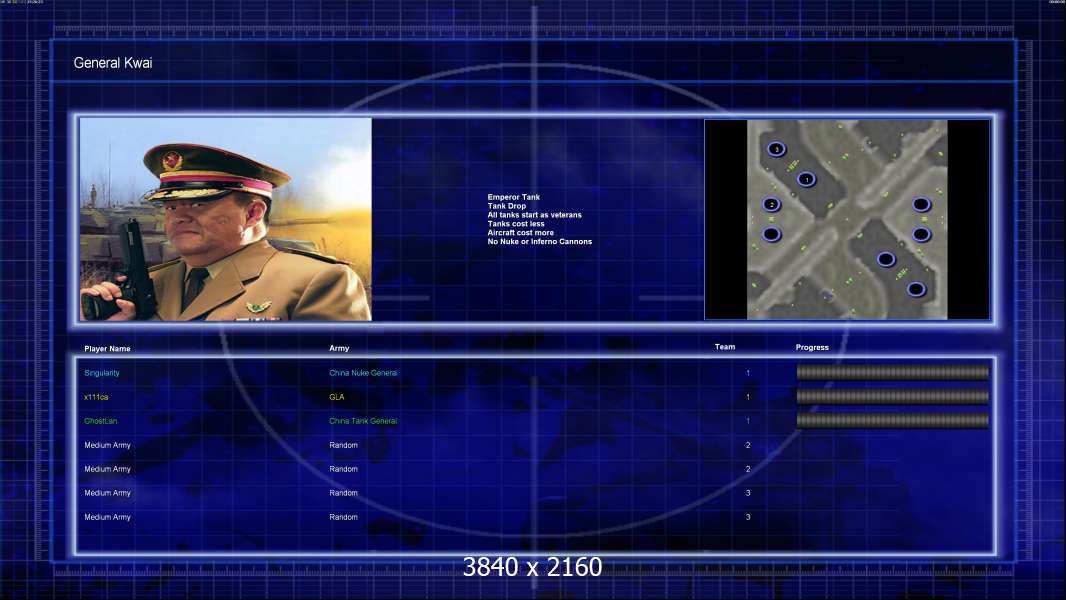Click the 'Team' column header
Viewport: 1066px width, 600px height.
[x=725, y=347]
